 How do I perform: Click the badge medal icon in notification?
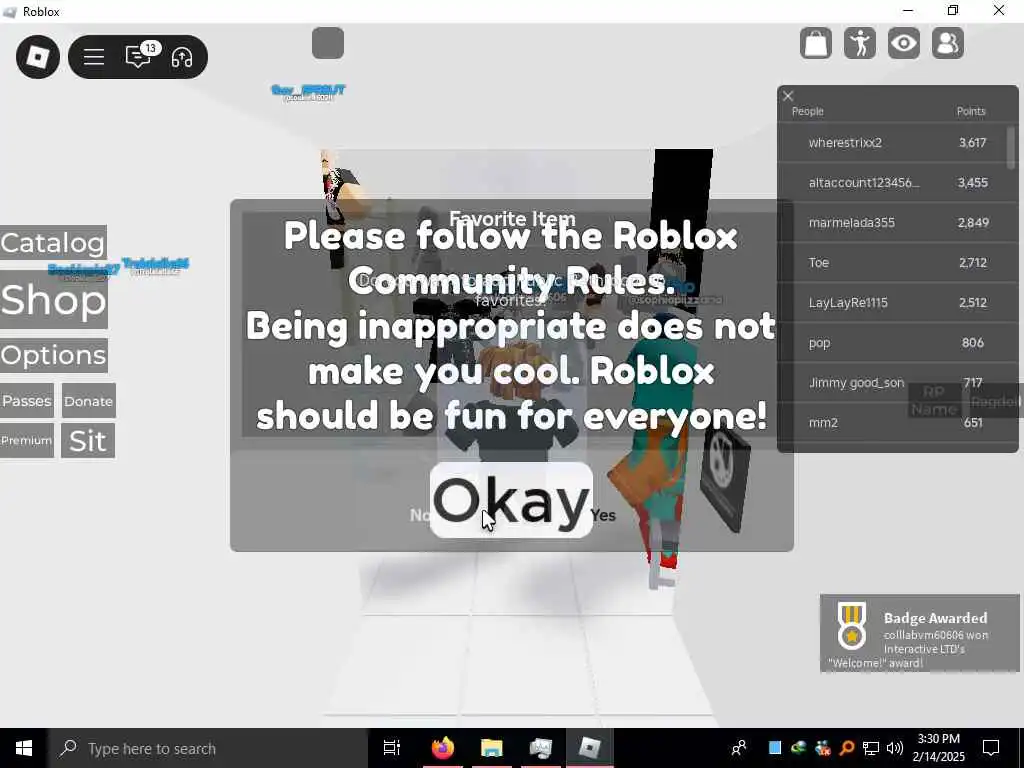[852, 626]
